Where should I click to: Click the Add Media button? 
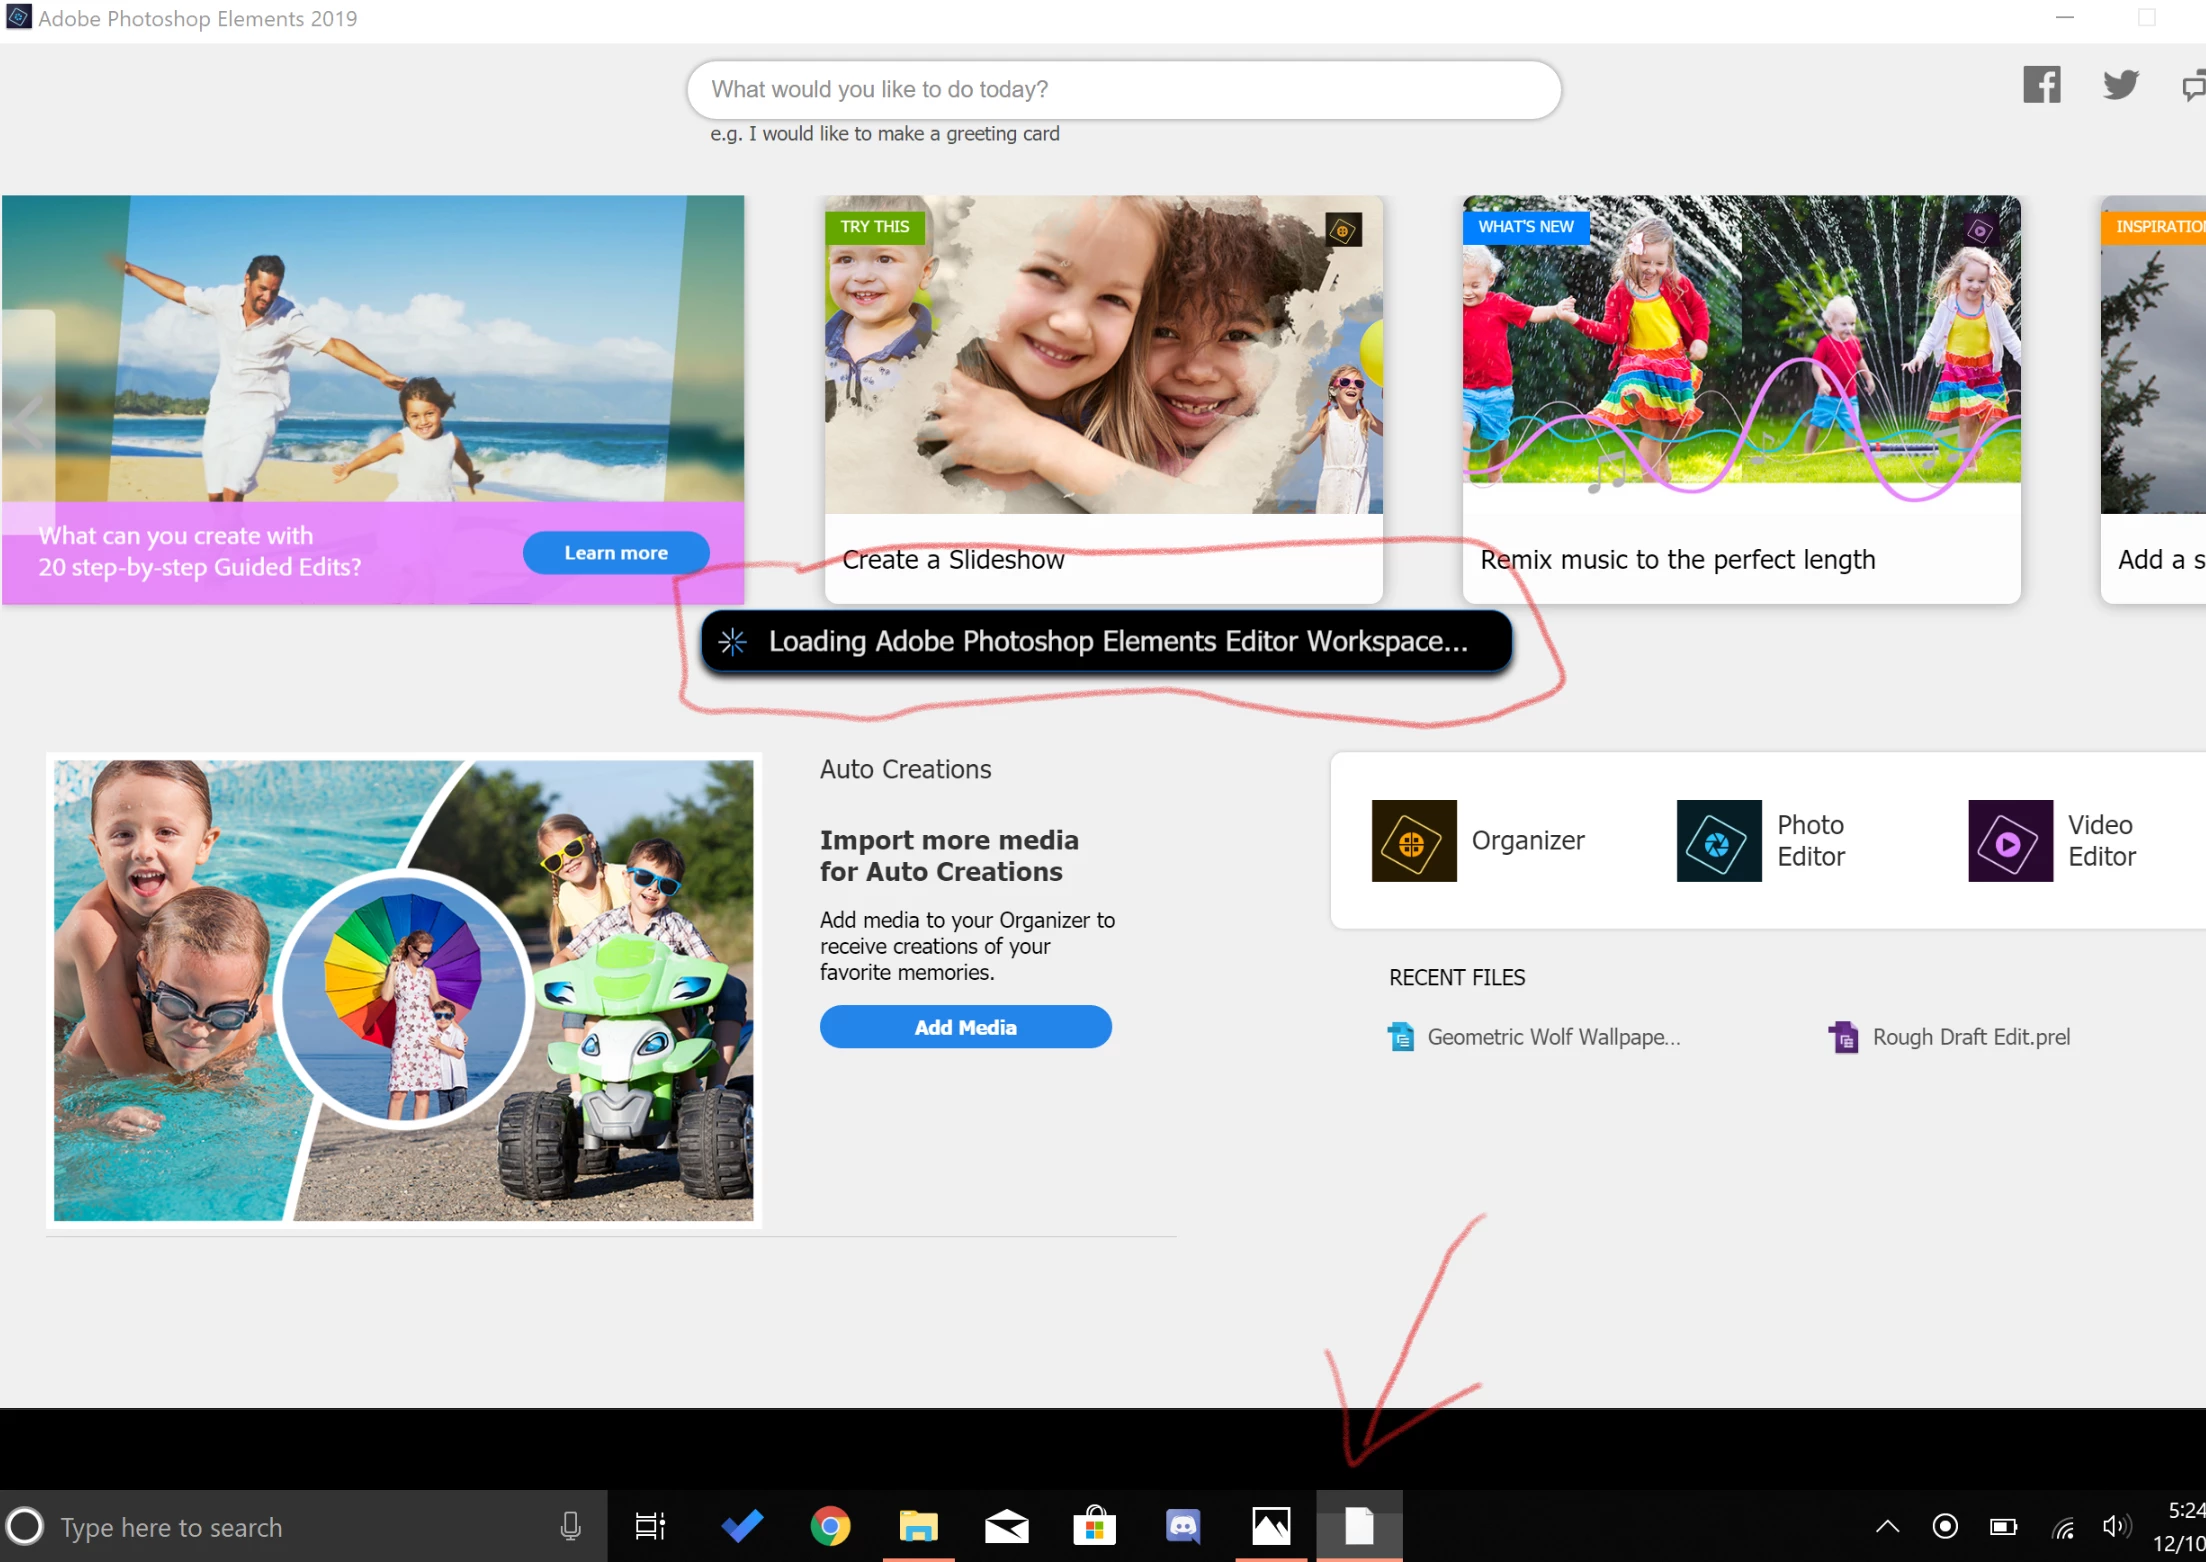[x=965, y=1027]
